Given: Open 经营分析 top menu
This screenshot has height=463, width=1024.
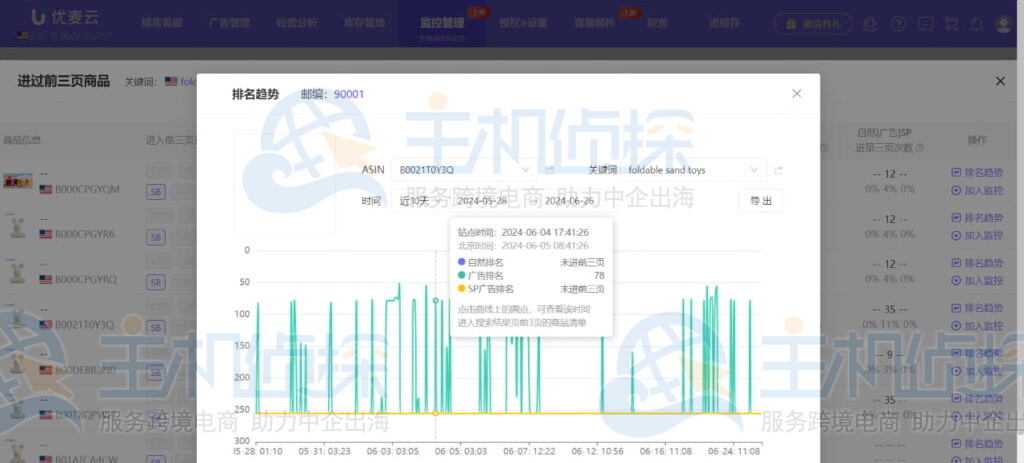Looking at the screenshot, I should click(x=296, y=23).
